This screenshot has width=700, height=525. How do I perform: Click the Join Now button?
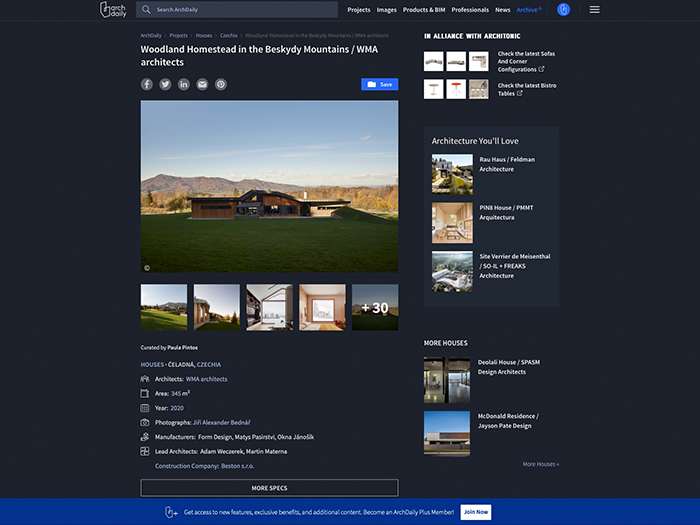pos(475,512)
